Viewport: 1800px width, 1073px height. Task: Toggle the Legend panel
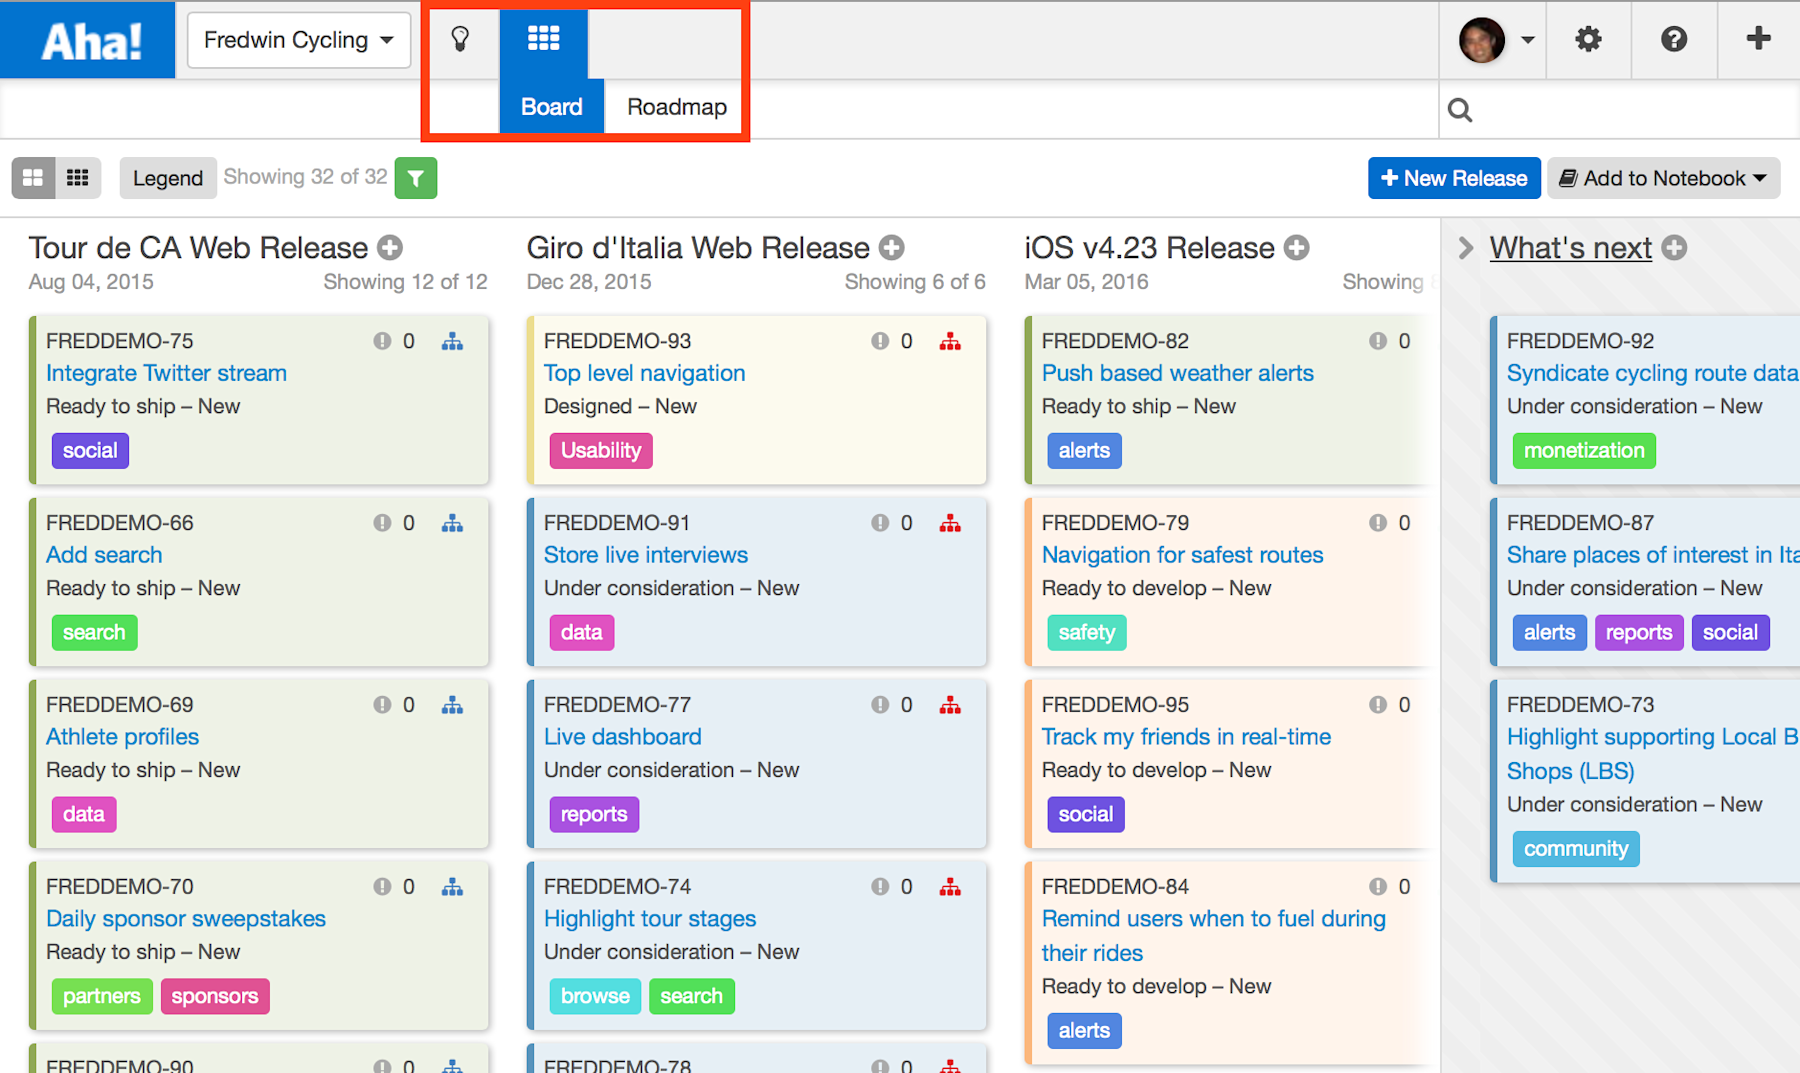tap(167, 177)
